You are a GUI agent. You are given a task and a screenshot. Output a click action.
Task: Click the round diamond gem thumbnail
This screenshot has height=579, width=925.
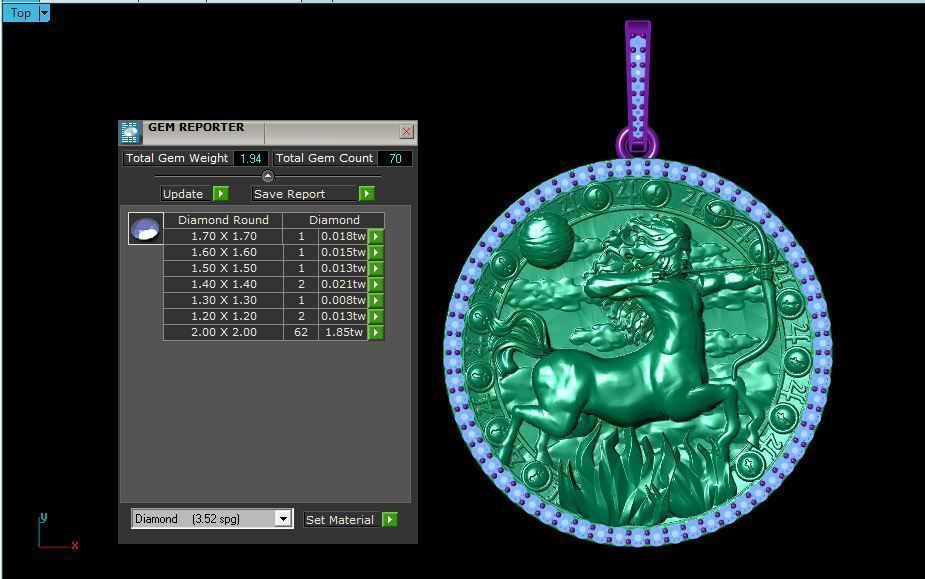(145, 229)
